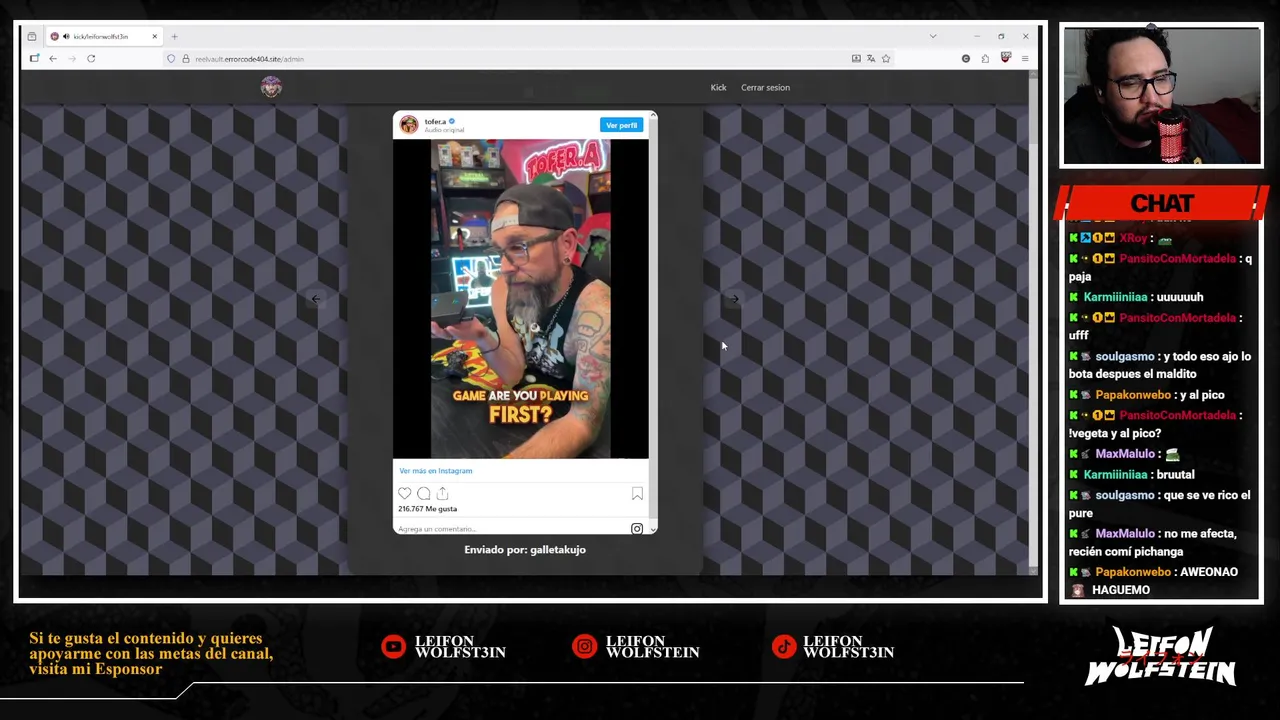
Task: Click chat user soulgasmo ajo message
Action: pos(1159,365)
